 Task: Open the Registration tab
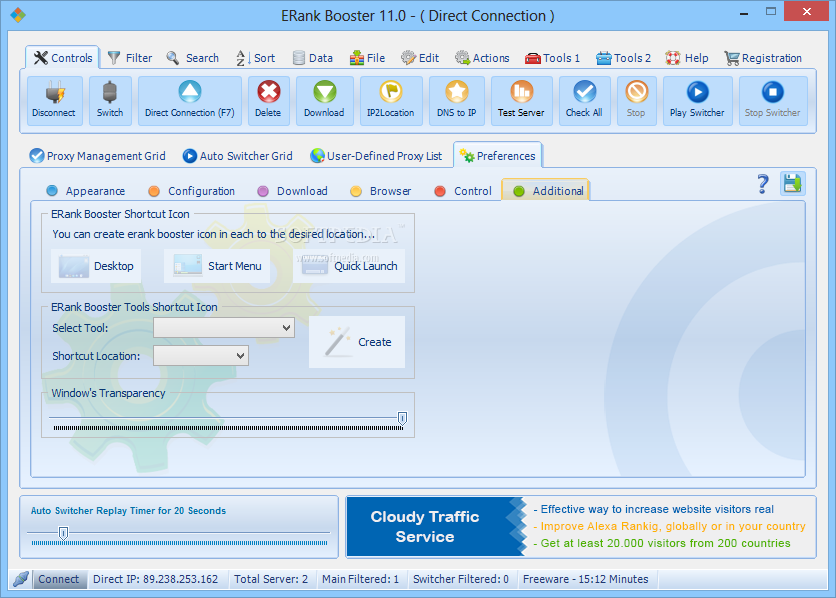pyautogui.click(x=763, y=58)
